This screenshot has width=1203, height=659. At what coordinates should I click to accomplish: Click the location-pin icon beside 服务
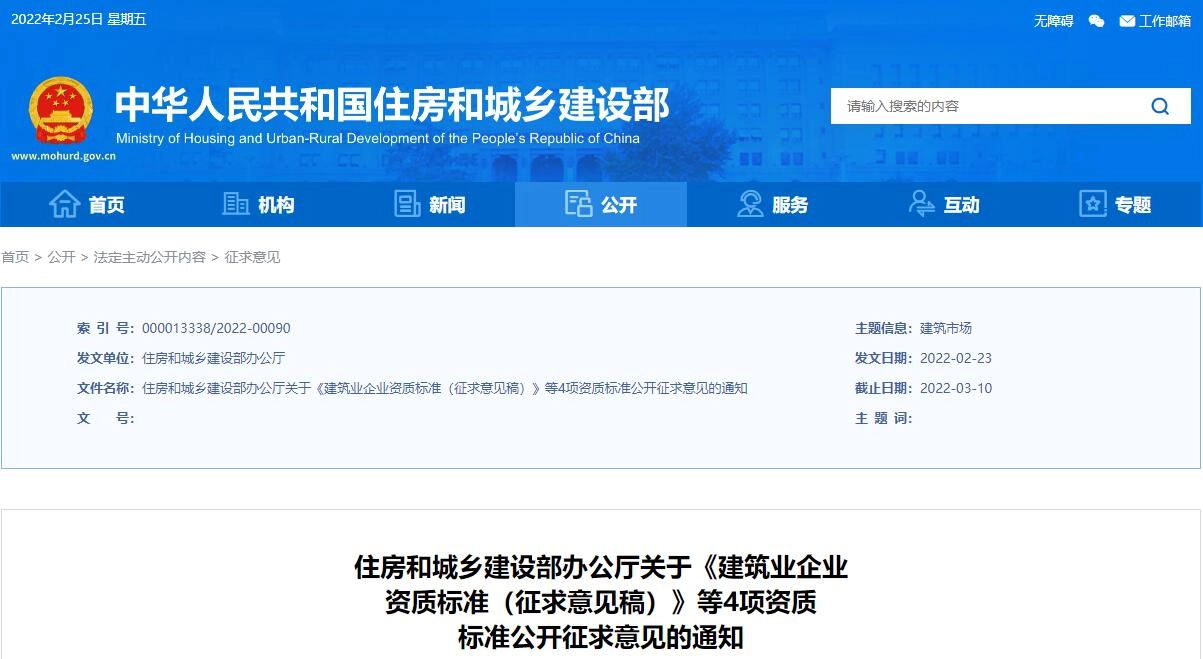(748, 203)
